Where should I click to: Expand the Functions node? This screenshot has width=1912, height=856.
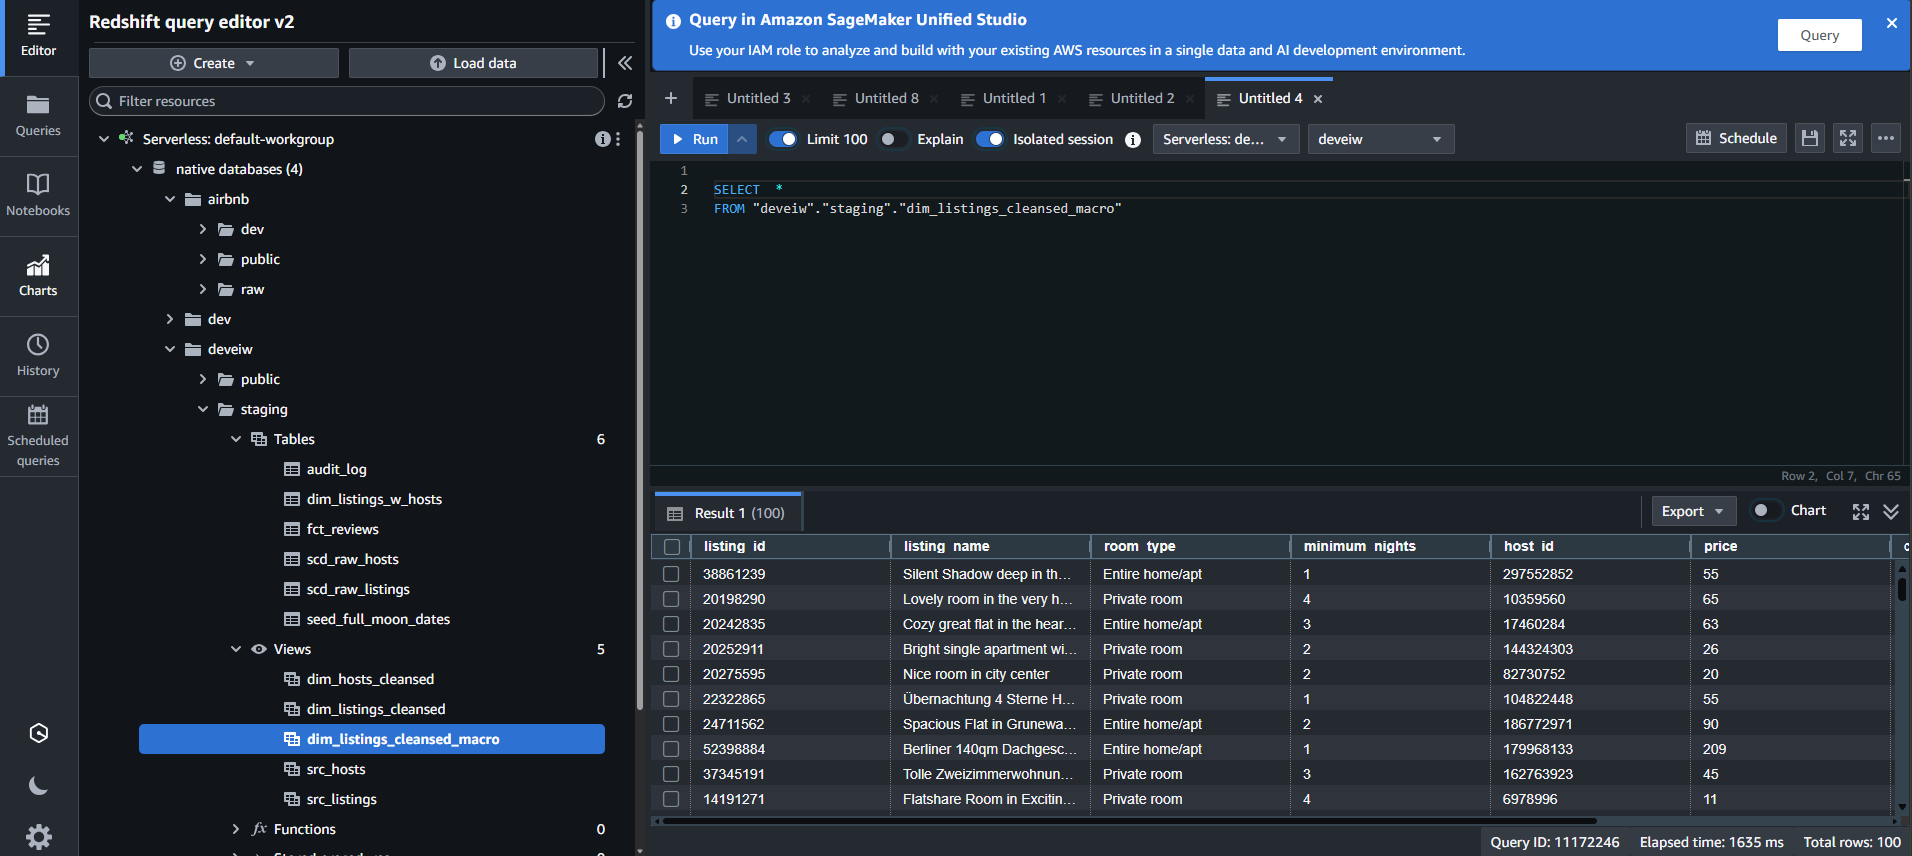[x=236, y=829]
